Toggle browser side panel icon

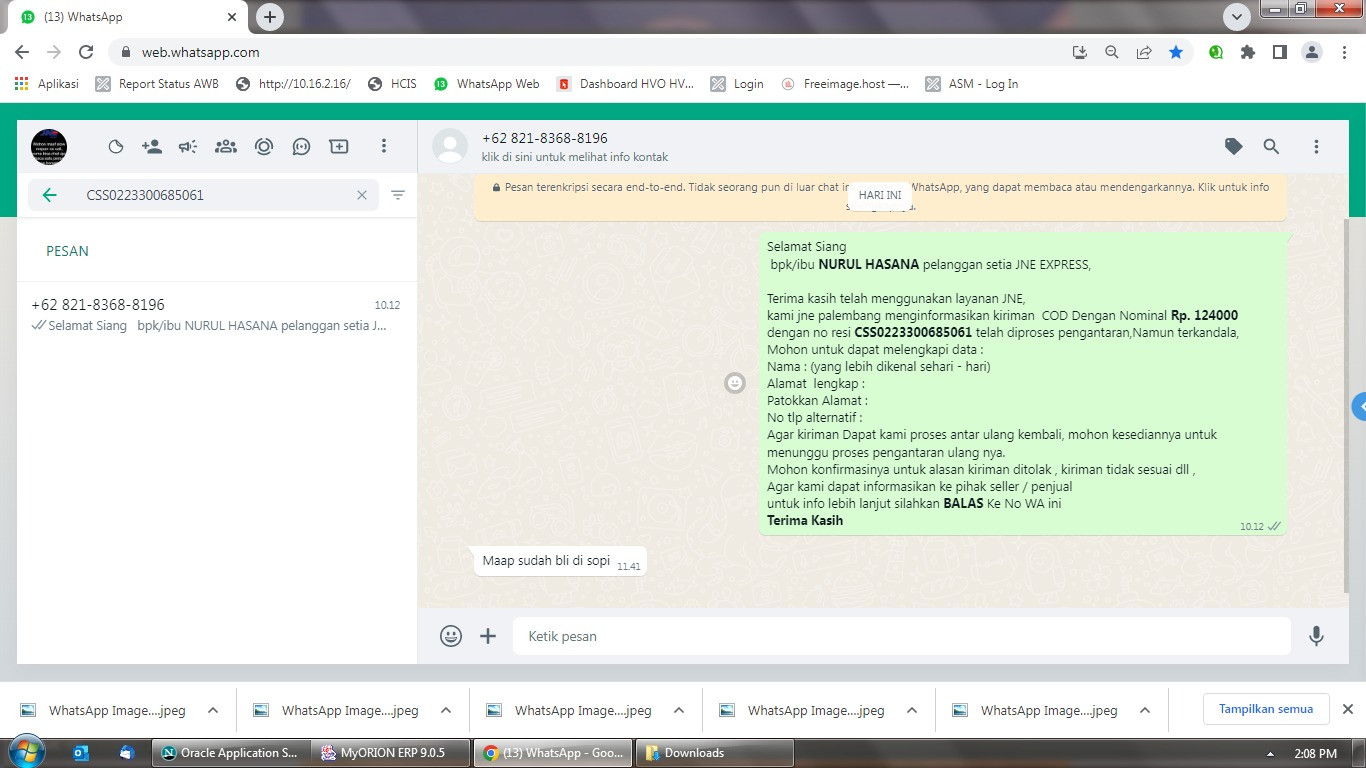click(x=1279, y=52)
